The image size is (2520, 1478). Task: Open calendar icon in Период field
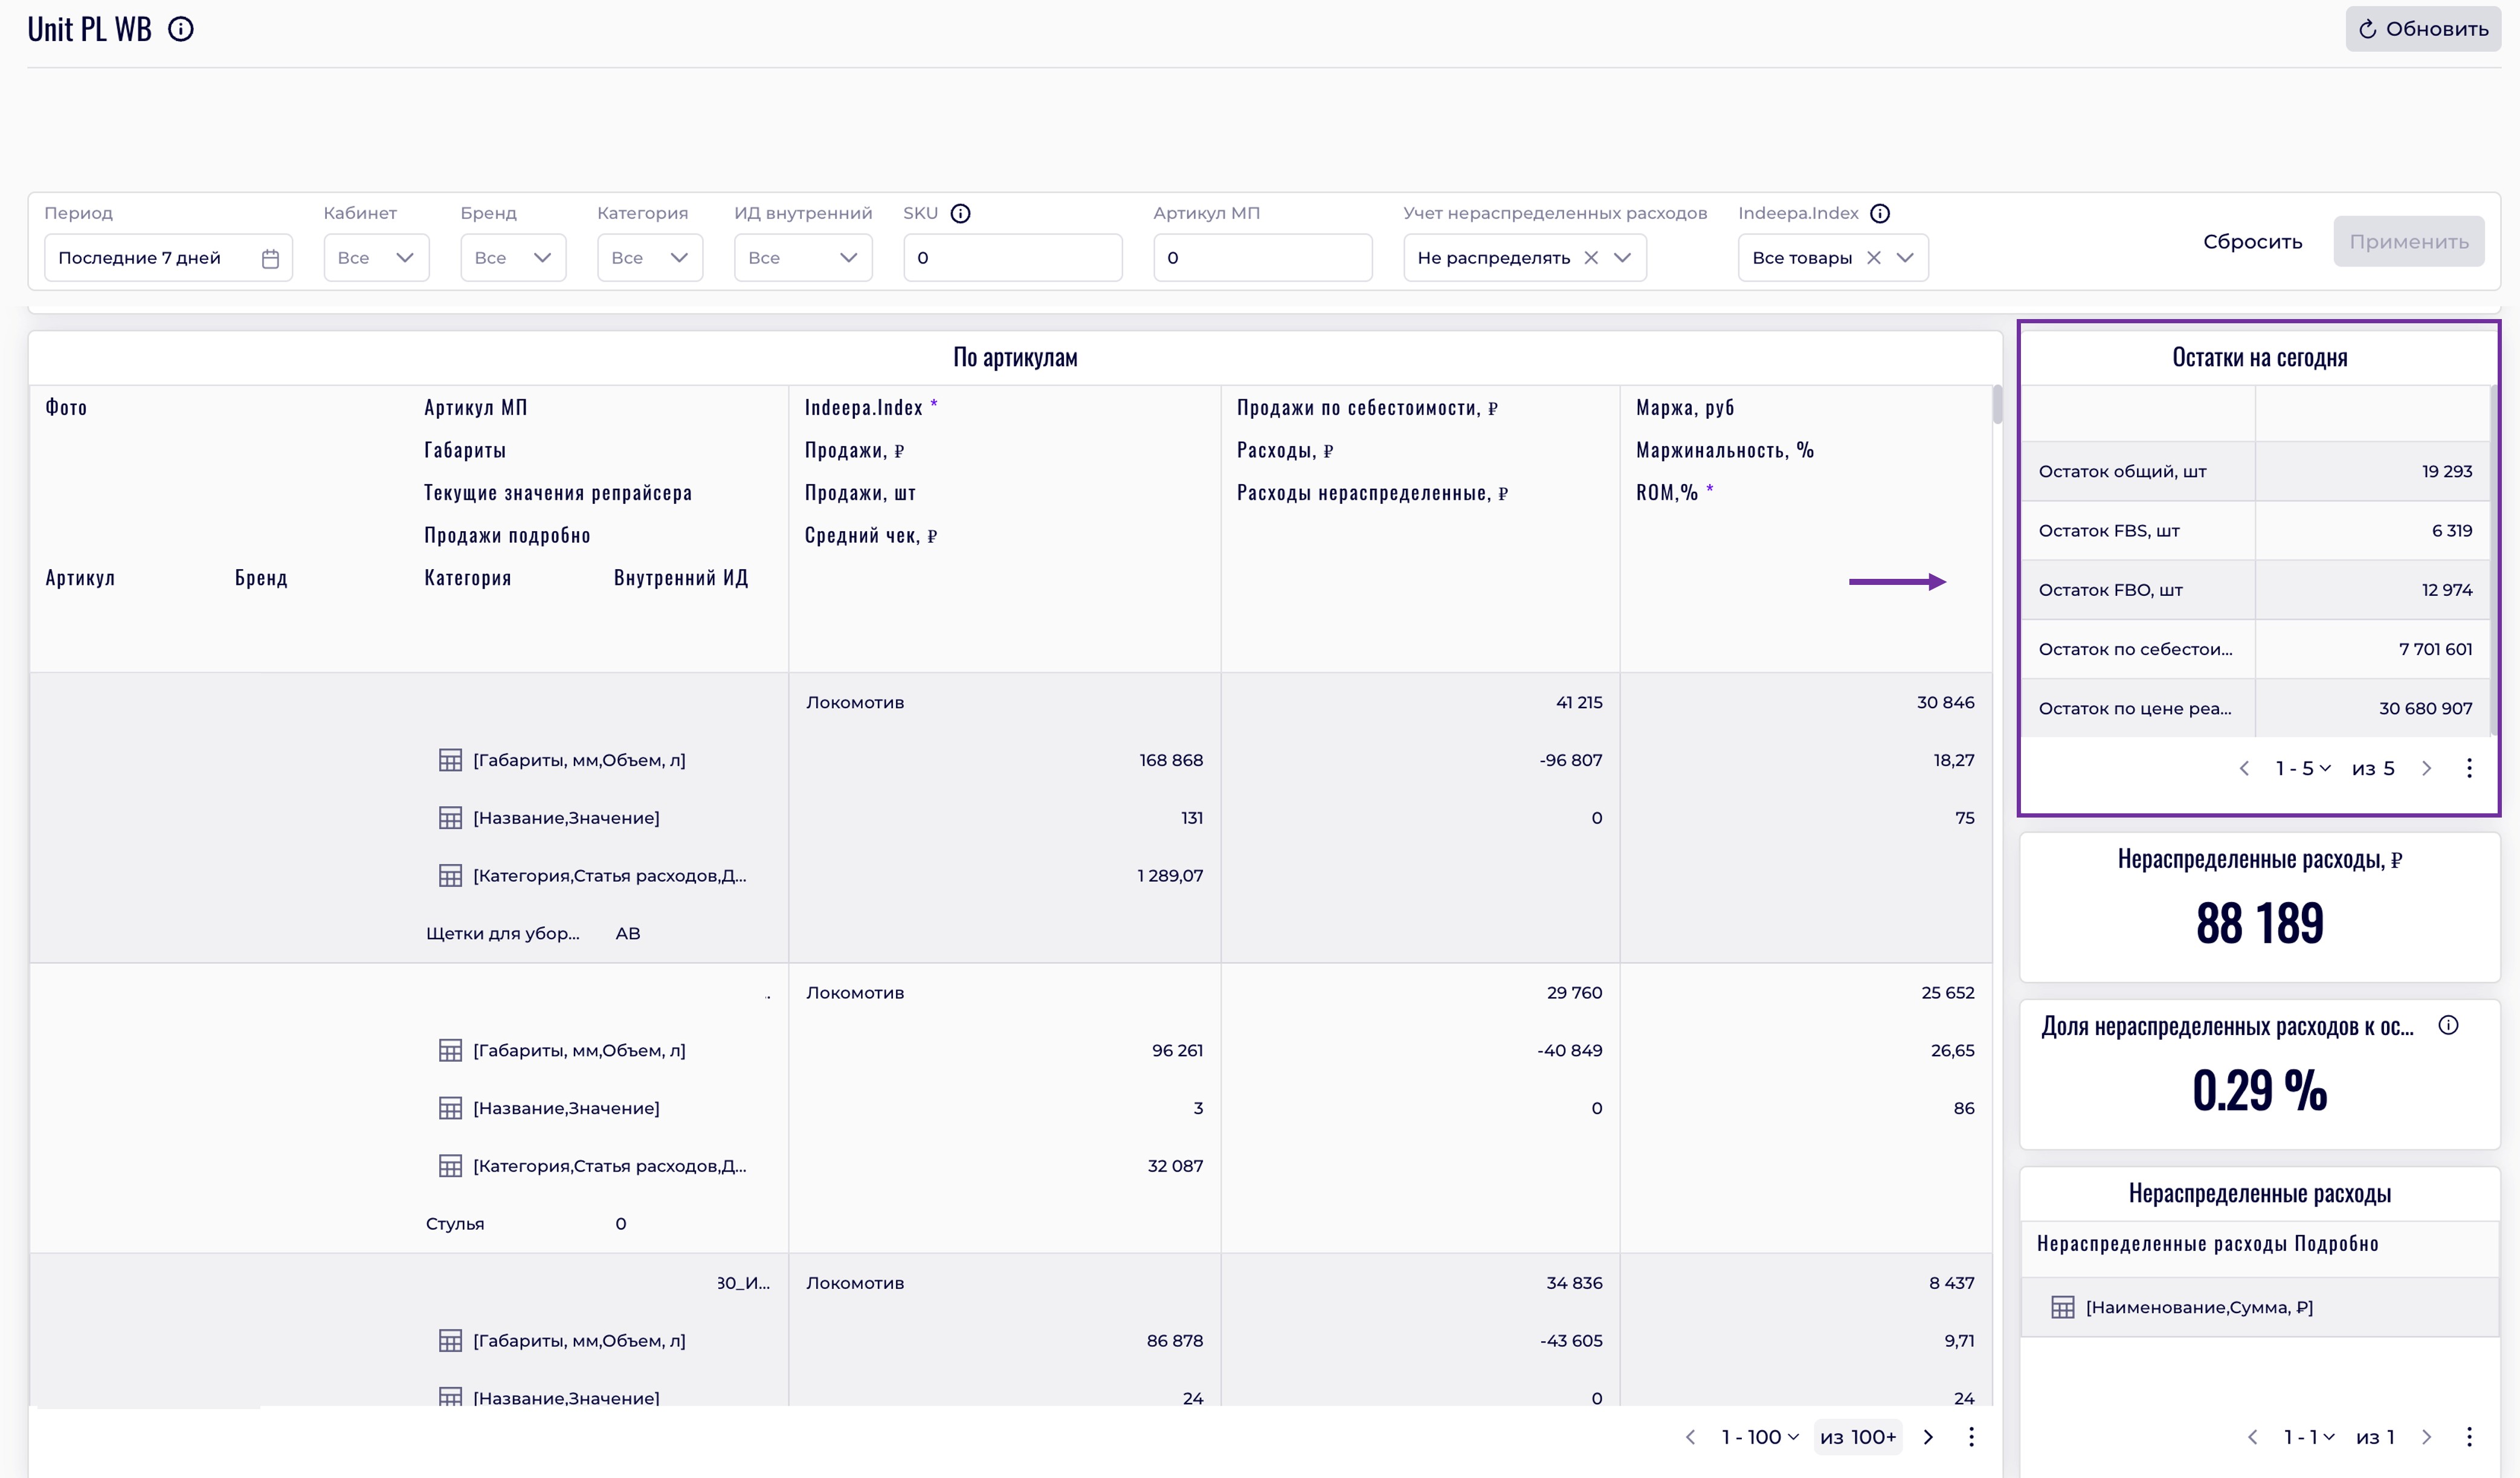[270, 259]
